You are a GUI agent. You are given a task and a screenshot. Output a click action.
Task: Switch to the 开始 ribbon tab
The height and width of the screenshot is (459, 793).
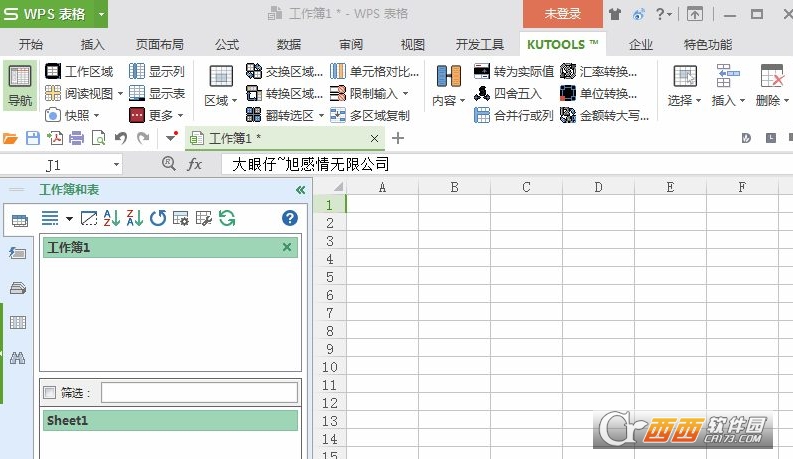coord(31,44)
